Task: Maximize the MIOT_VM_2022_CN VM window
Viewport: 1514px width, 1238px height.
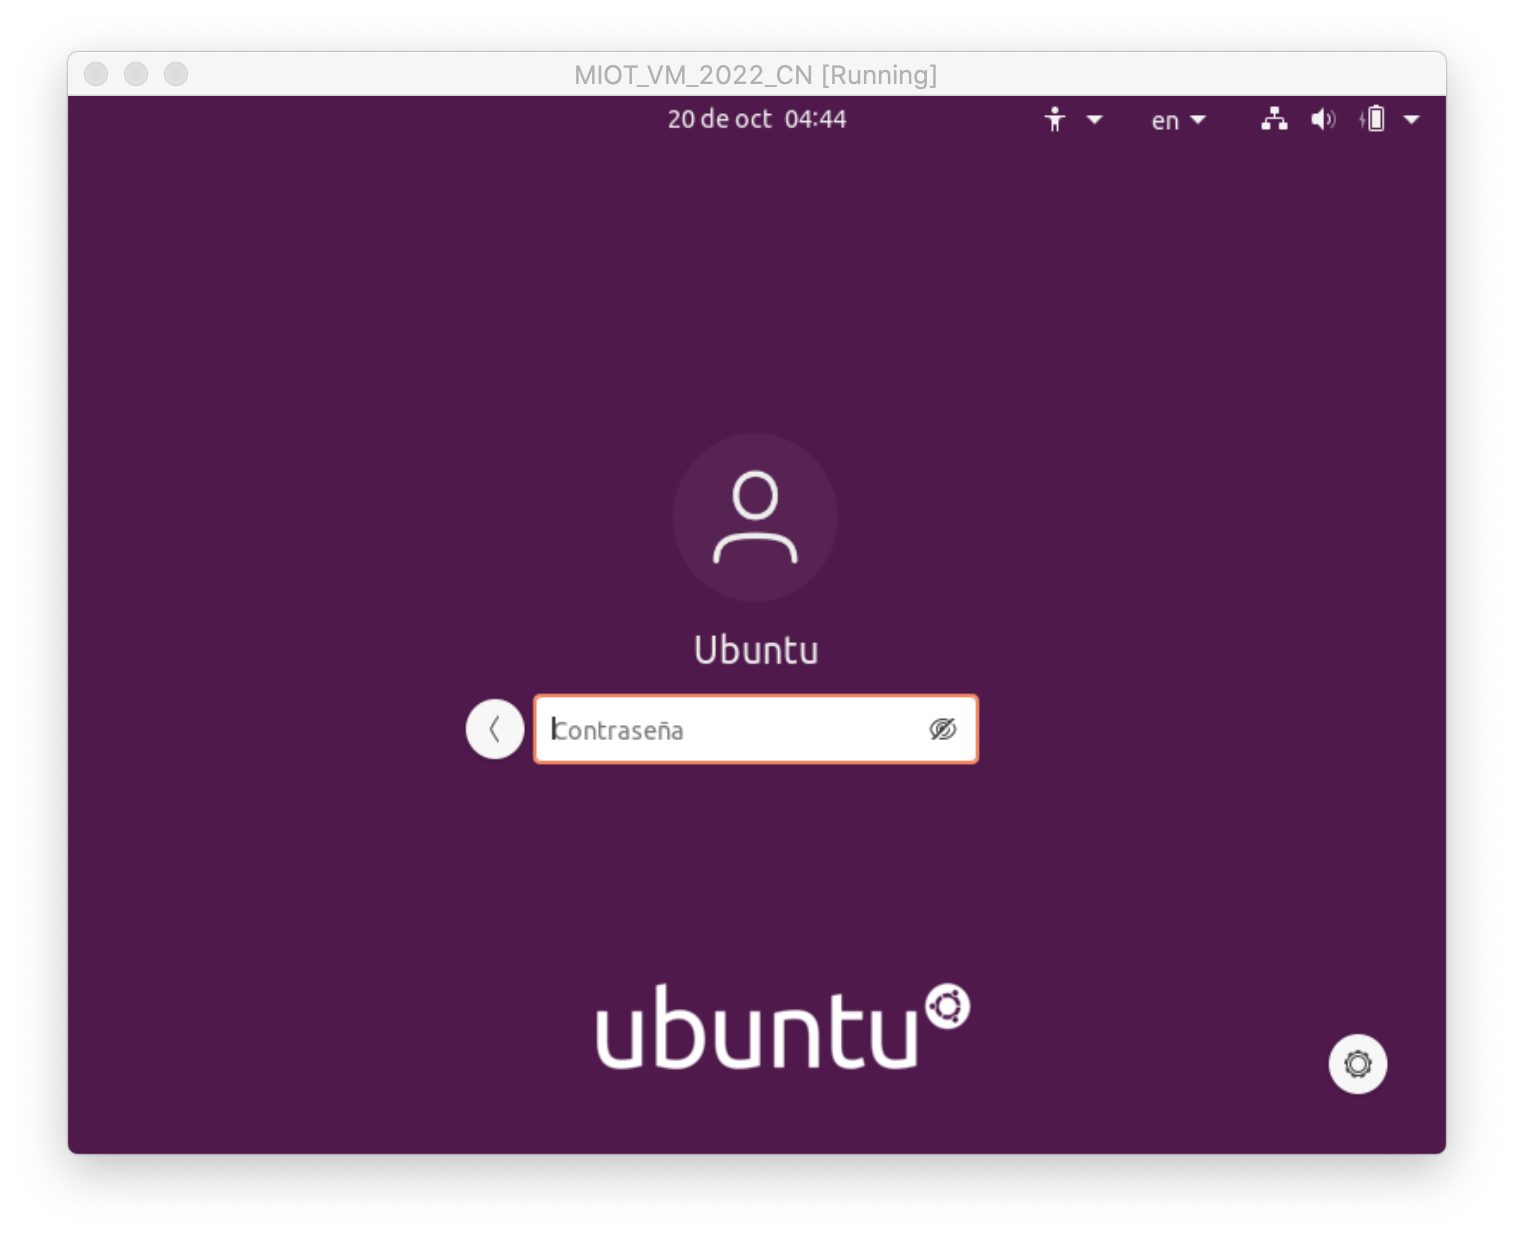Action: 176,74
